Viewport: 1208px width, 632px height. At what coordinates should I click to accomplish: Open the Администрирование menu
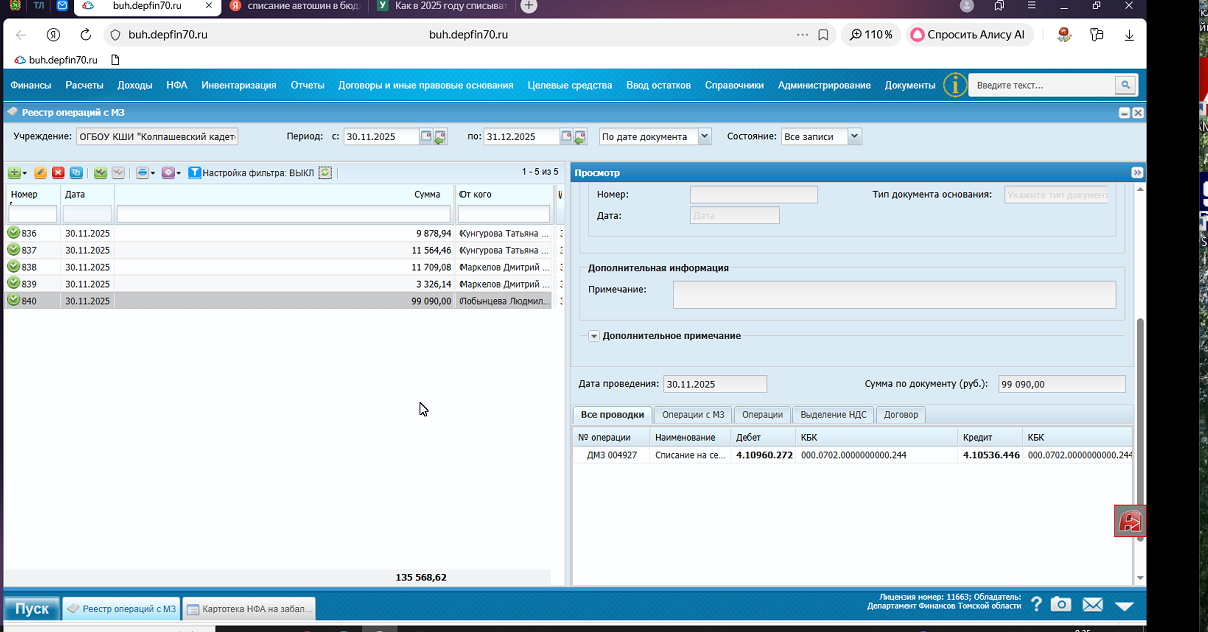[824, 85]
